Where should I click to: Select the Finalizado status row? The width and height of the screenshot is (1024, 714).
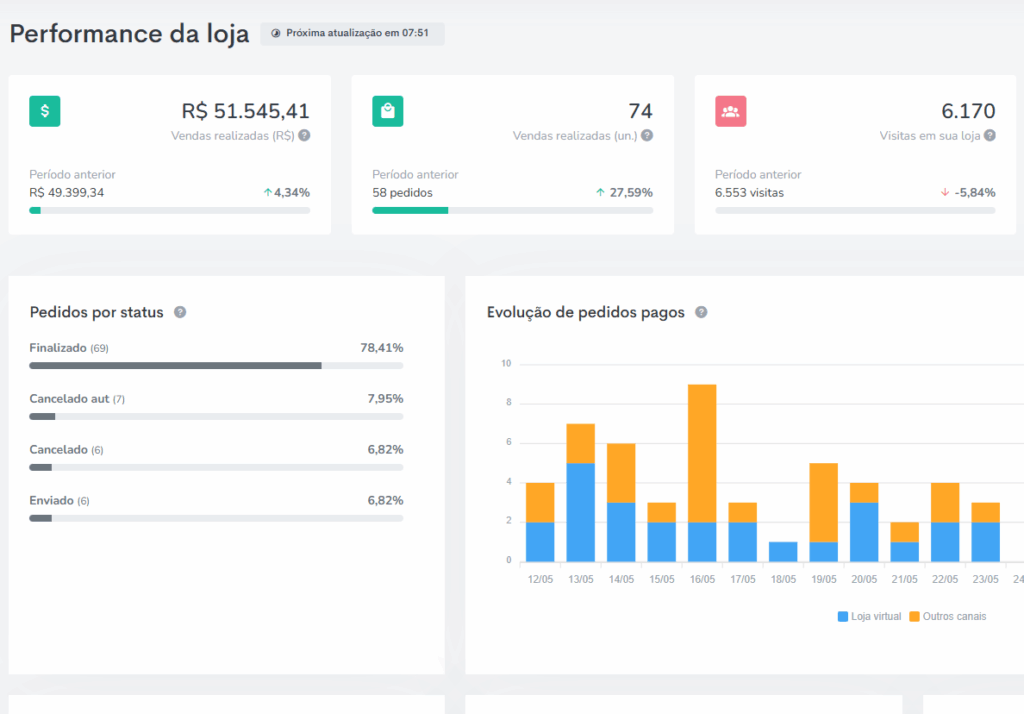pyautogui.click(x=216, y=348)
